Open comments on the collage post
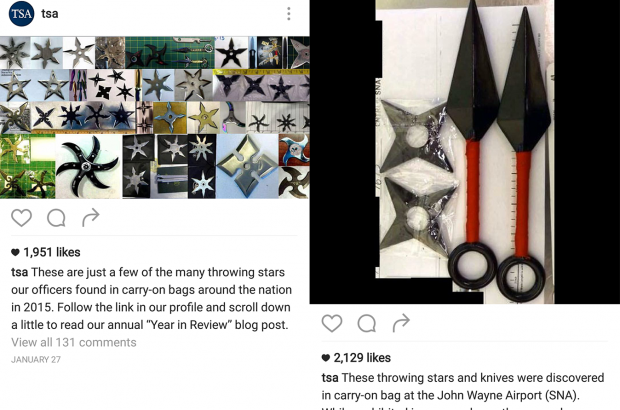 pos(56,218)
